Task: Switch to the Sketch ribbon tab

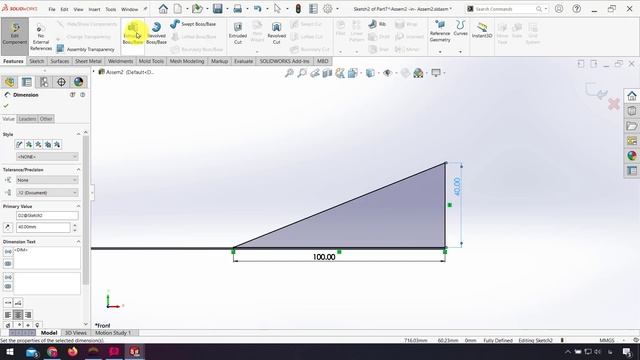Action: coord(36,61)
